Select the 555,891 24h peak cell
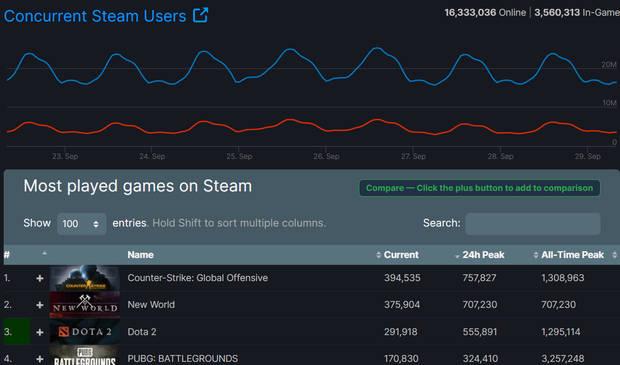The height and width of the screenshot is (365, 620). pyautogui.click(x=480, y=332)
